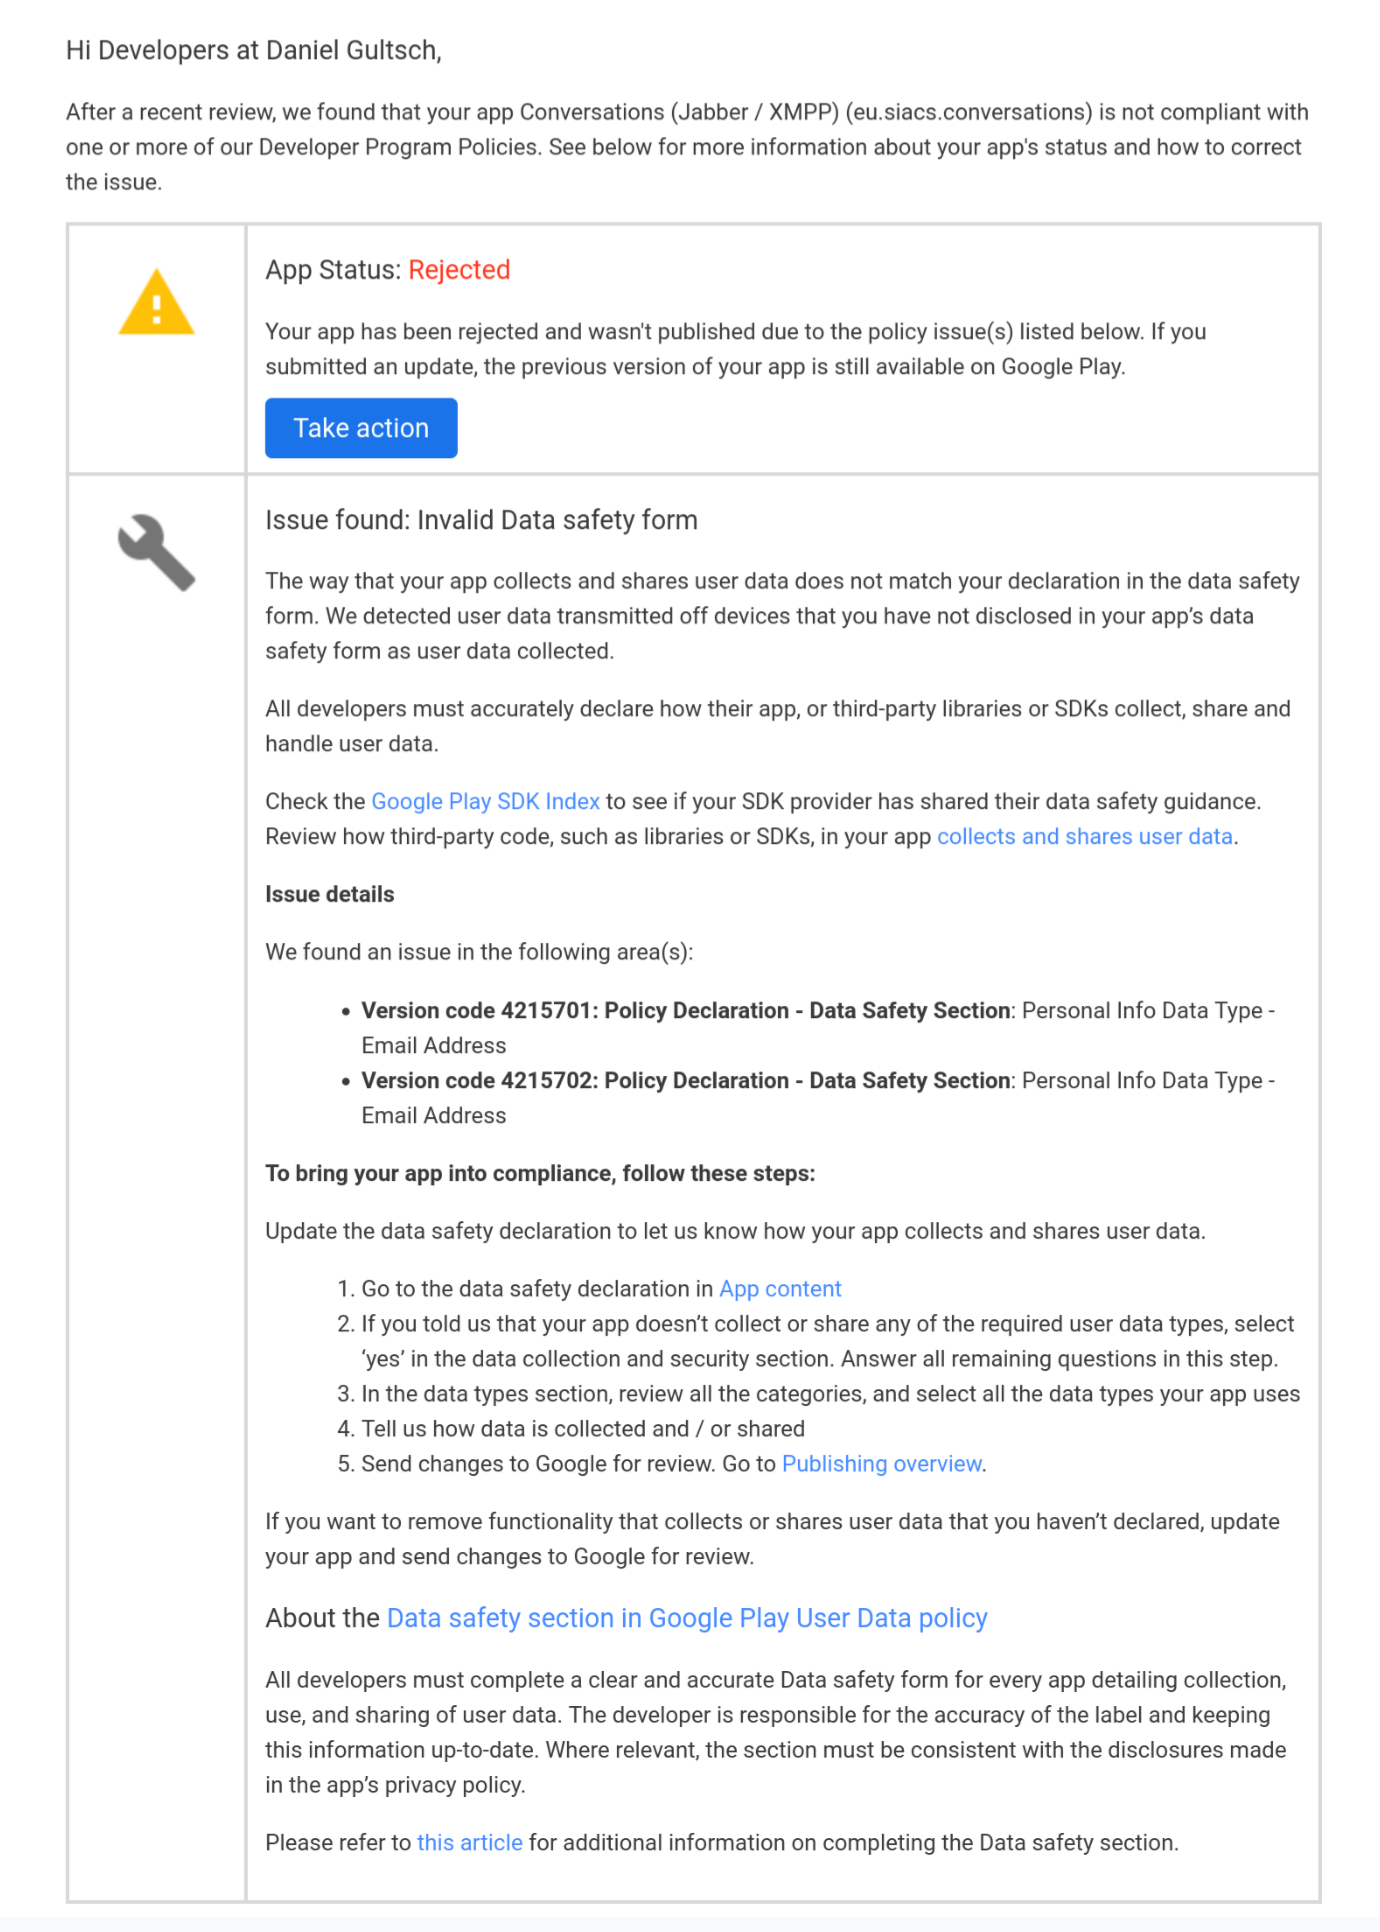Screen dimensions: 1380x1932
Task: Click the yellow warning triangle icon
Action: pyautogui.click(x=156, y=303)
